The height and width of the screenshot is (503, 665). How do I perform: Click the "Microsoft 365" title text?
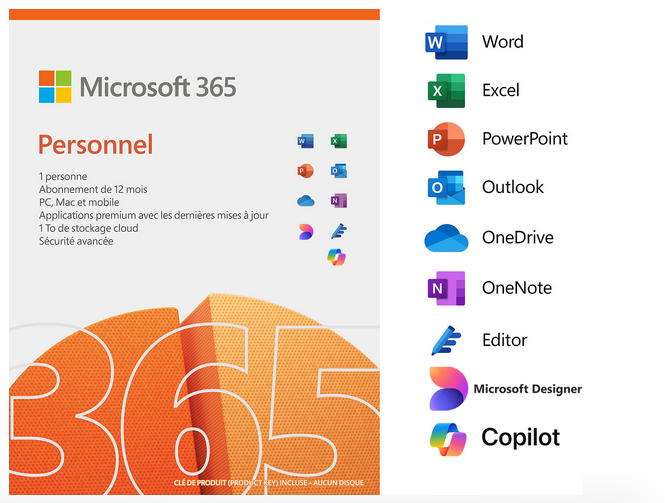[x=158, y=87]
